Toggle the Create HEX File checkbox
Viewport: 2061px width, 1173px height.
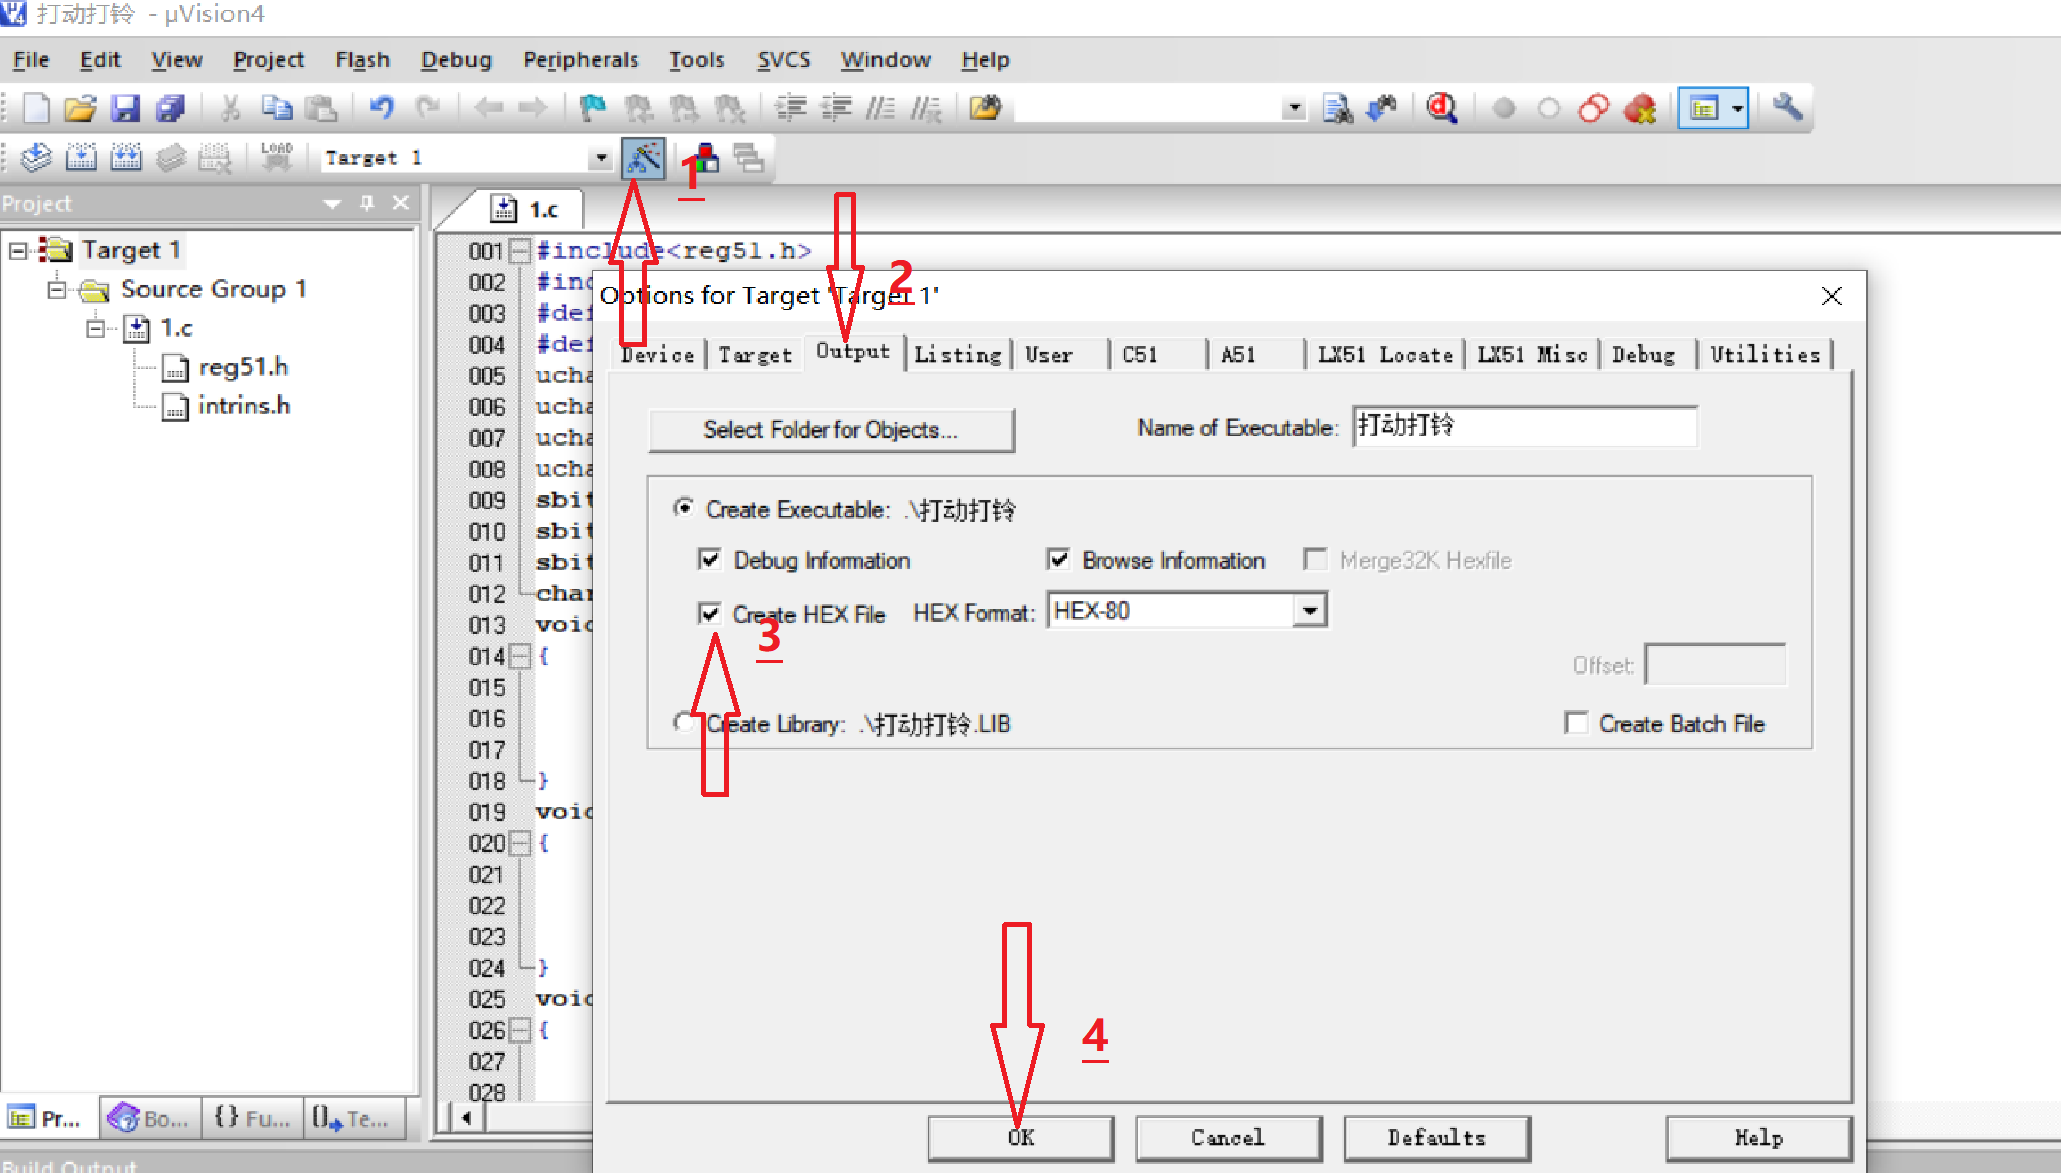[x=709, y=613]
